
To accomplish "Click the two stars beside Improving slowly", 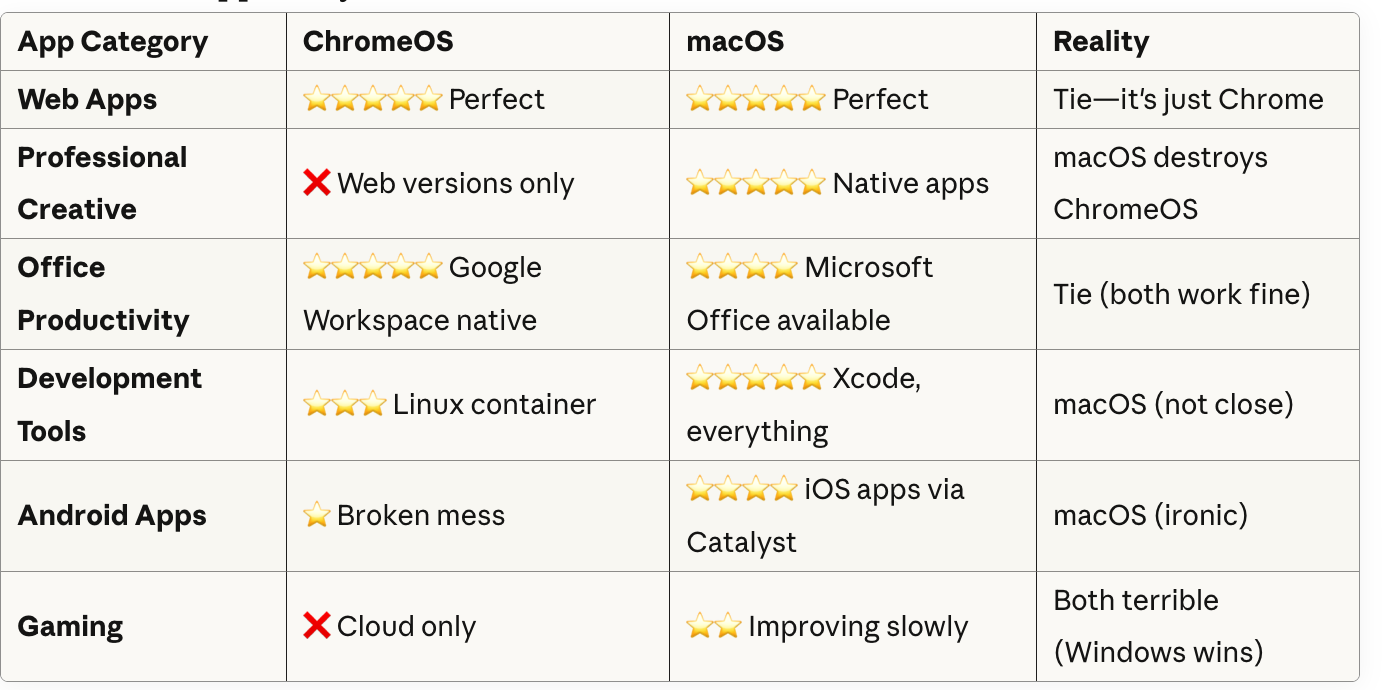I will click(x=714, y=626).
